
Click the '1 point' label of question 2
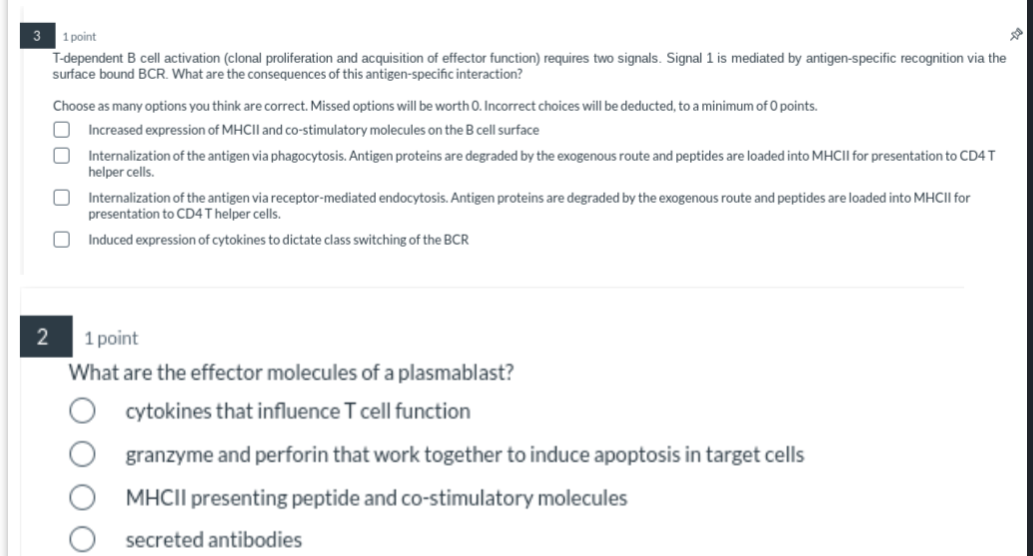(x=111, y=338)
